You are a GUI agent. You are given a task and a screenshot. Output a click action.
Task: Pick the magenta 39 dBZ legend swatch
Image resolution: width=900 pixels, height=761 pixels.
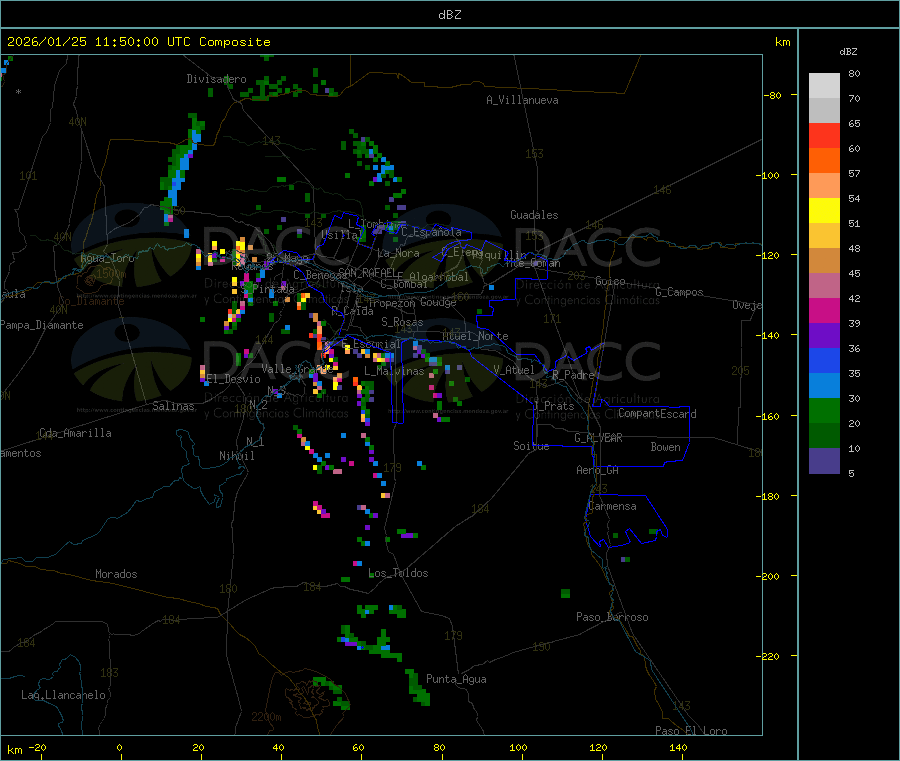click(824, 310)
